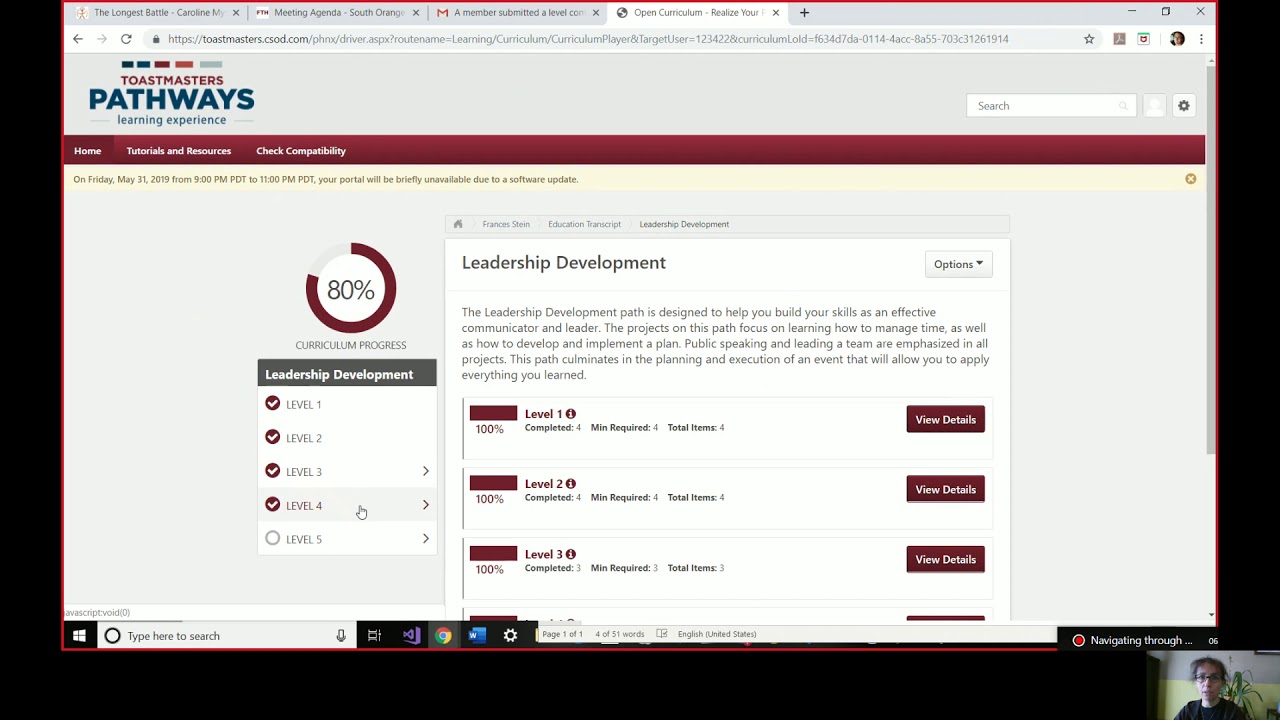The image size is (1280, 720).
Task: Switch to the Gmail member submitted tab
Action: (x=517, y=13)
